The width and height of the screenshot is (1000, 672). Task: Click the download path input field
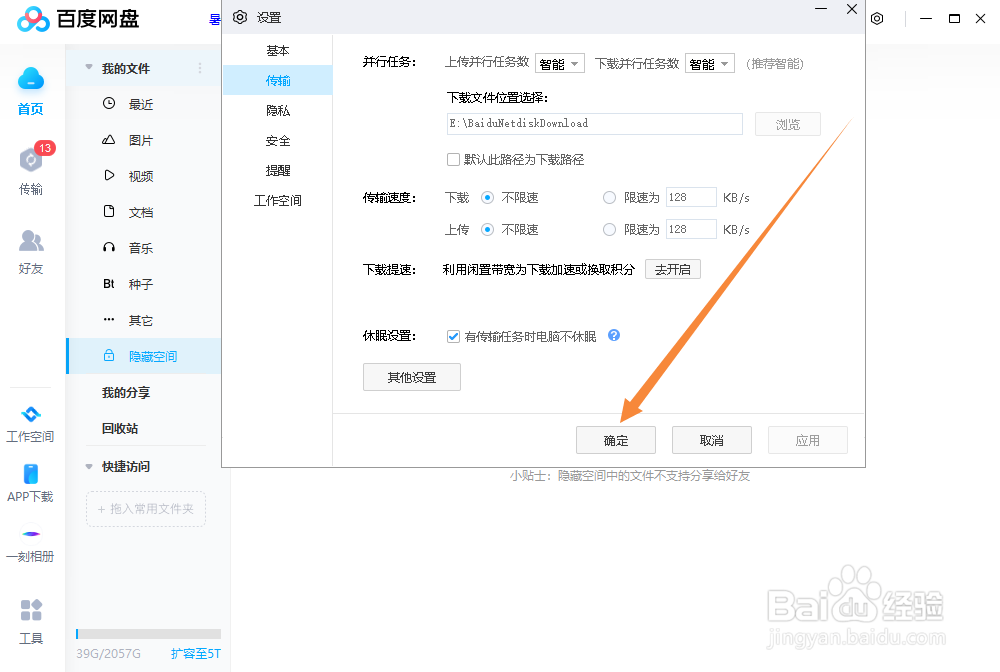point(594,123)
